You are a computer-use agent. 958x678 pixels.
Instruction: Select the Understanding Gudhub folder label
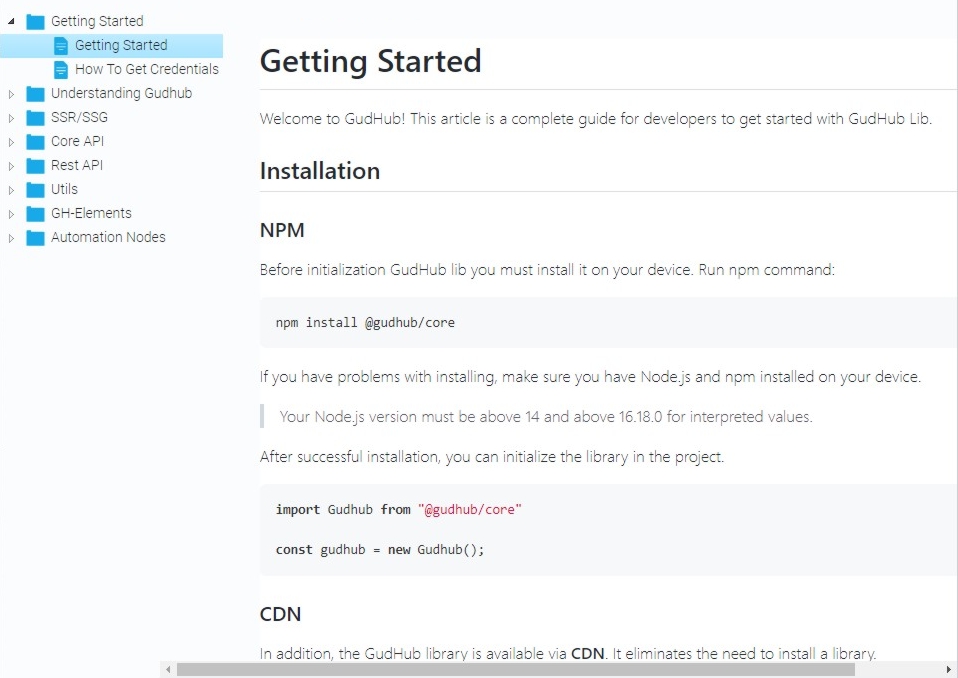pyautogui.click(x=122, y=93)
